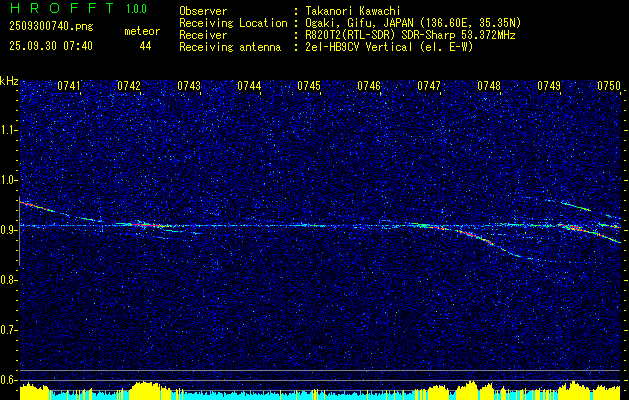The image size is (629, 400).
Task: Click the meteor count value 44
Action: coord(146,46)
